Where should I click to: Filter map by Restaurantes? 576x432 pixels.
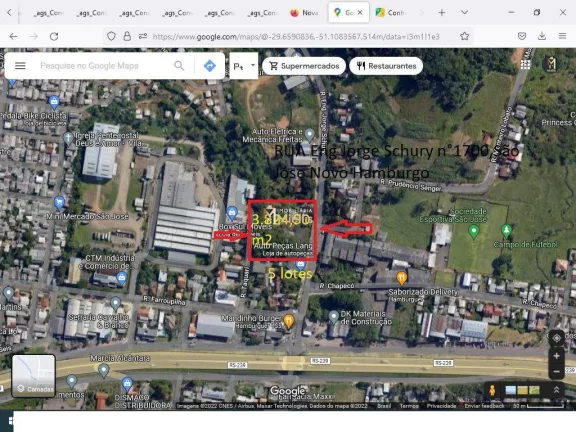(386, 66)
